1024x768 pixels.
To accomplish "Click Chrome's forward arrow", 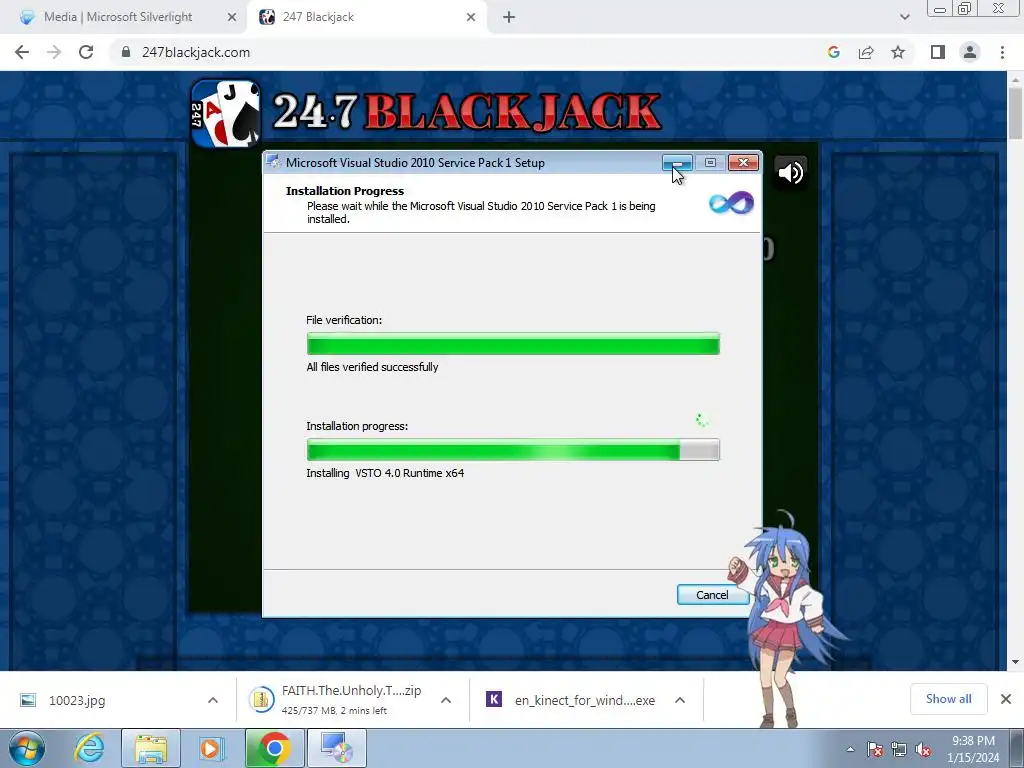I will click(54, 52).
